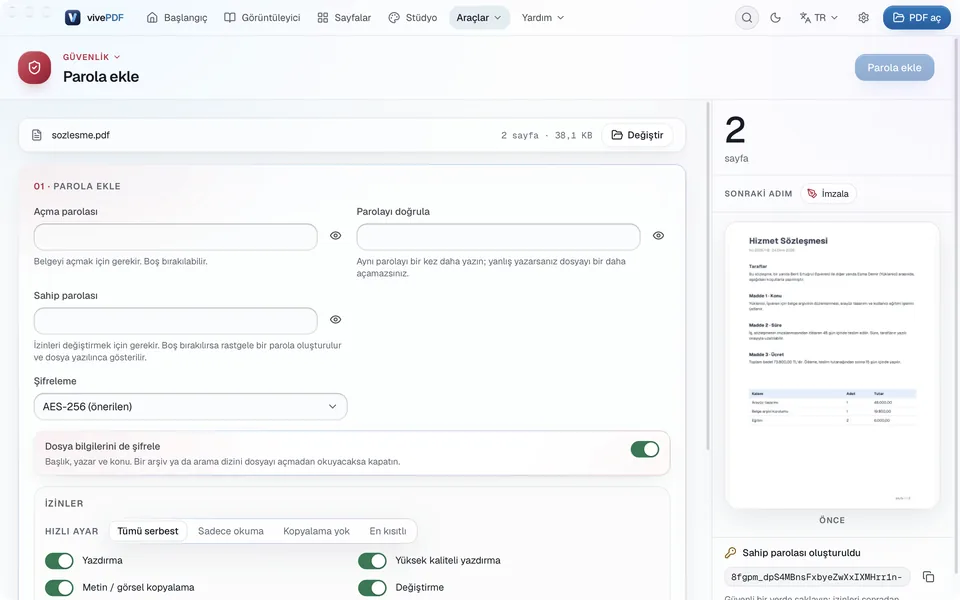Go to next step İmzala
Viewport: 960px width, 600px height.
[x=828, y=193]
